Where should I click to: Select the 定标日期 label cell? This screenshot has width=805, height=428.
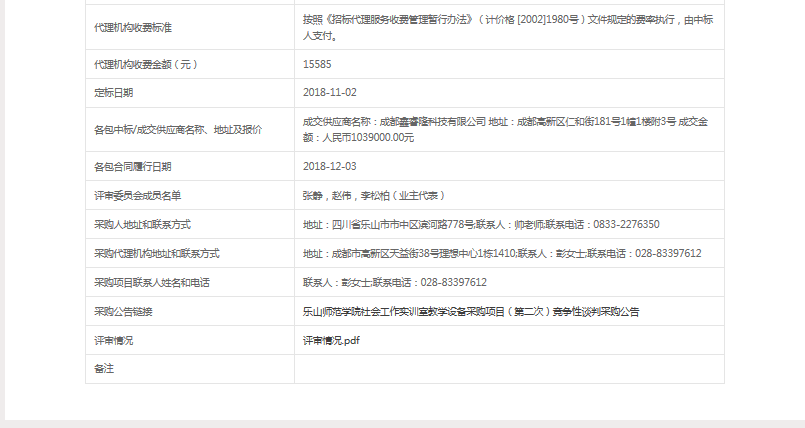coord(113,93)
